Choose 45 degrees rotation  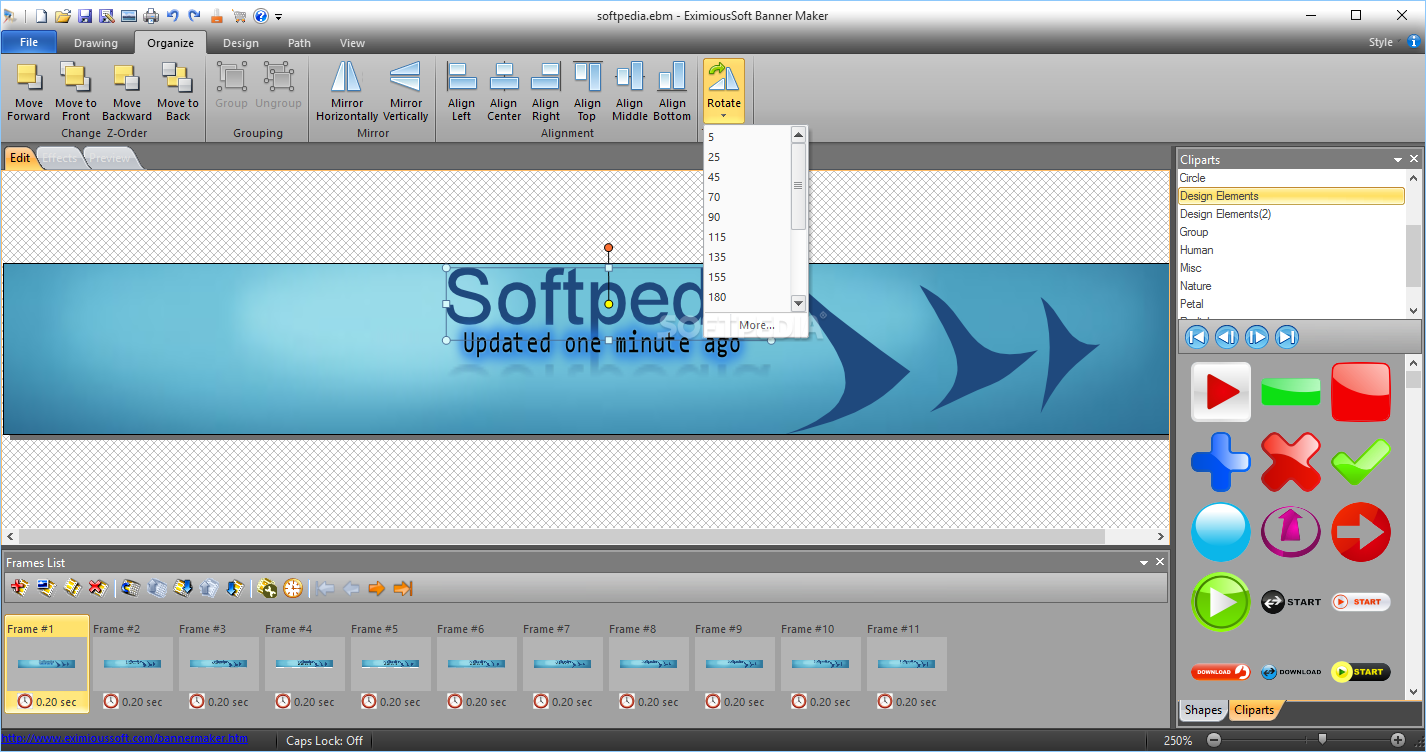click(x=747, y=177)
